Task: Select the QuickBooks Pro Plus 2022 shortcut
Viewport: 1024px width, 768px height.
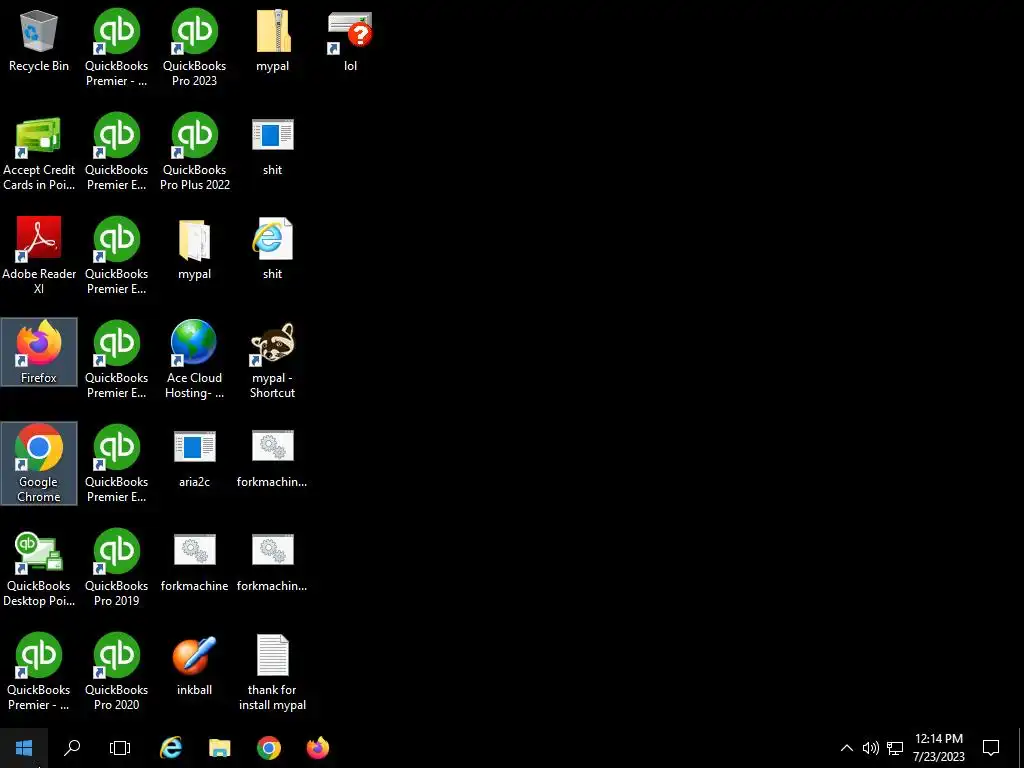Action: pyautogui.click(x=195, y=153)
